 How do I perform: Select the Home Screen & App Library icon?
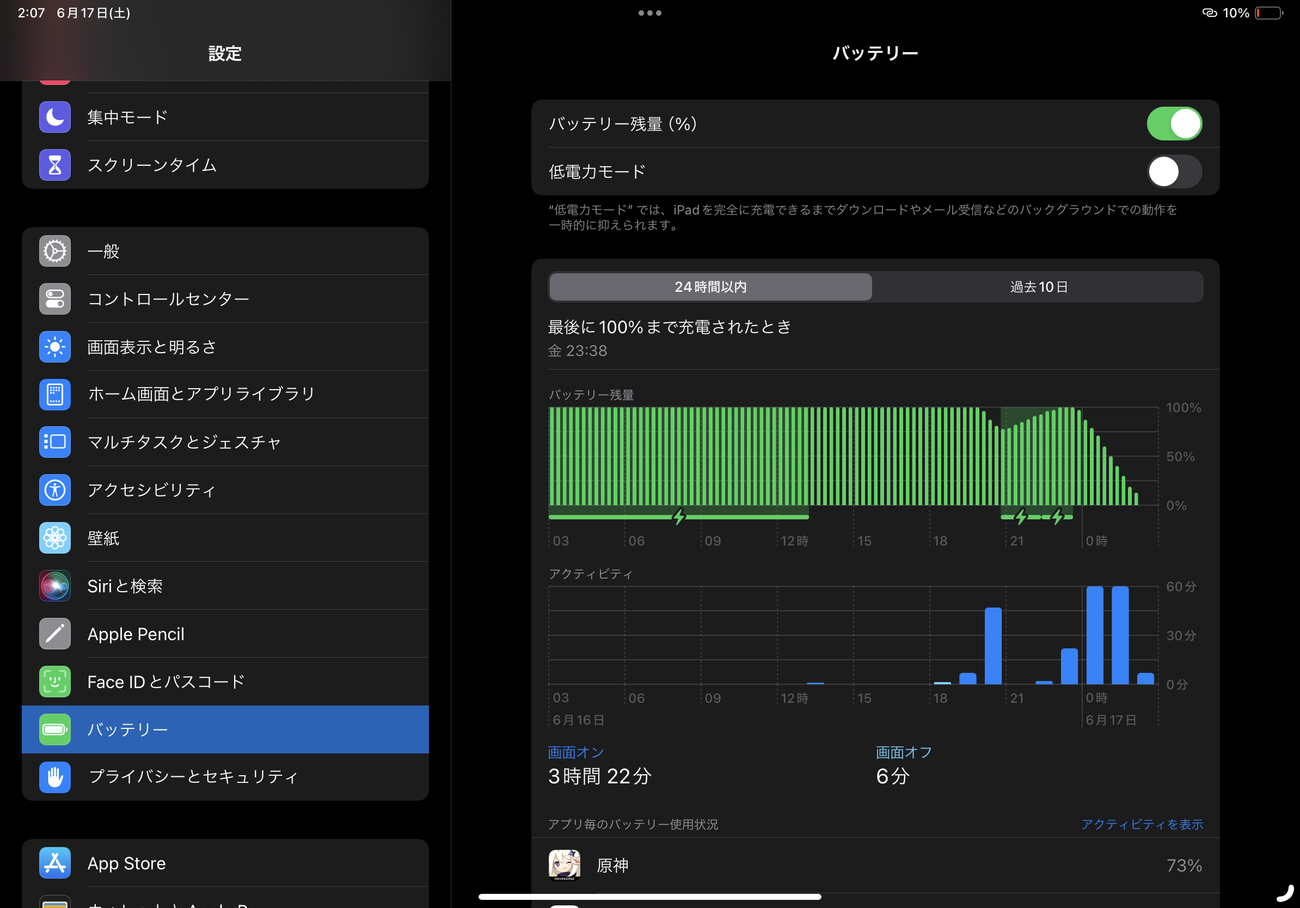54,394
